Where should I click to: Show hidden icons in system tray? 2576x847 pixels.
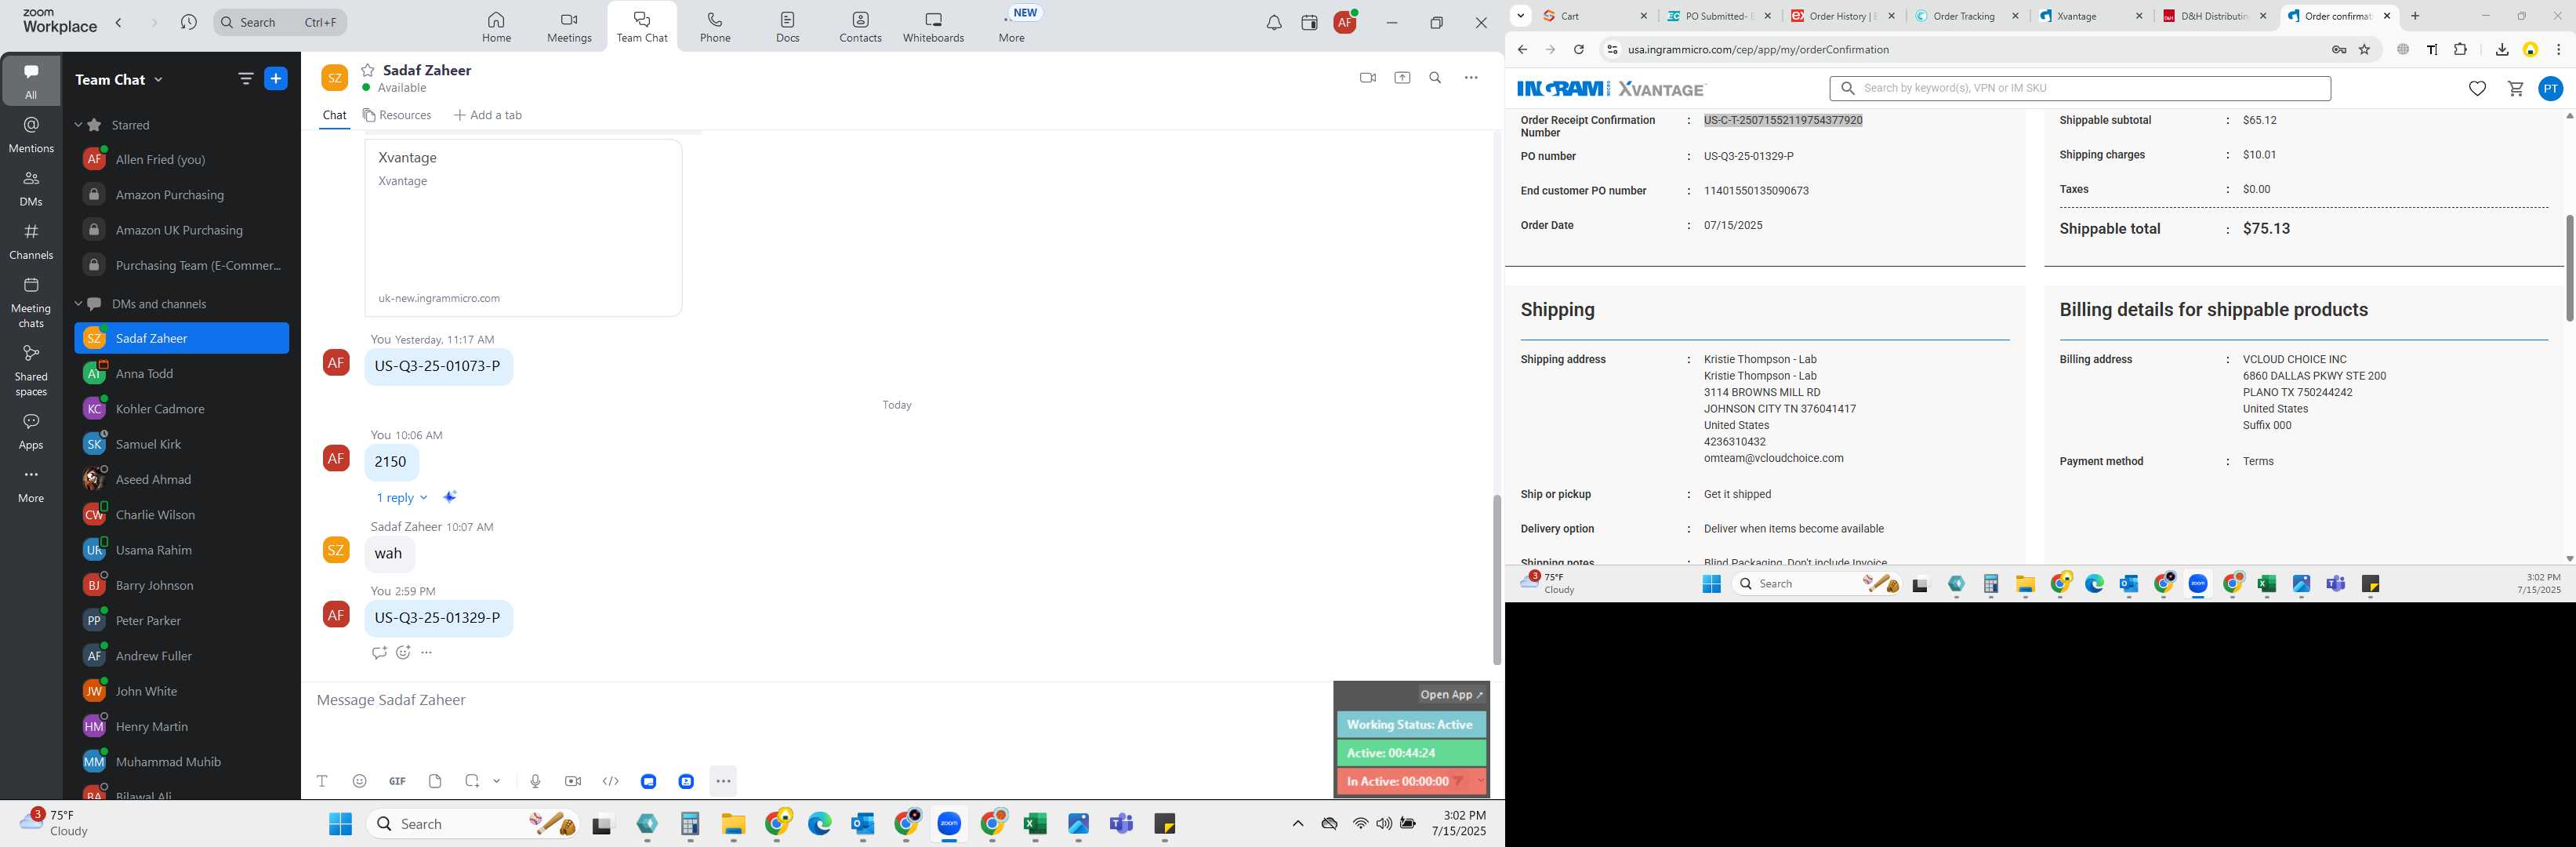1297,824
